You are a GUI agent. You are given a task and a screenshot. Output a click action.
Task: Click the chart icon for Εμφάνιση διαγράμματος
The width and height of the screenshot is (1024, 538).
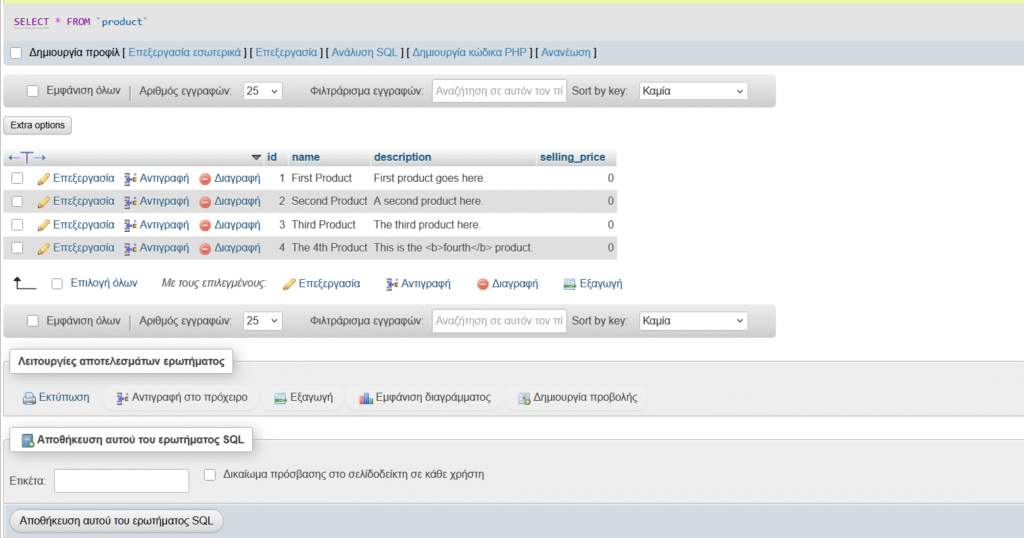tap(365, 398)
